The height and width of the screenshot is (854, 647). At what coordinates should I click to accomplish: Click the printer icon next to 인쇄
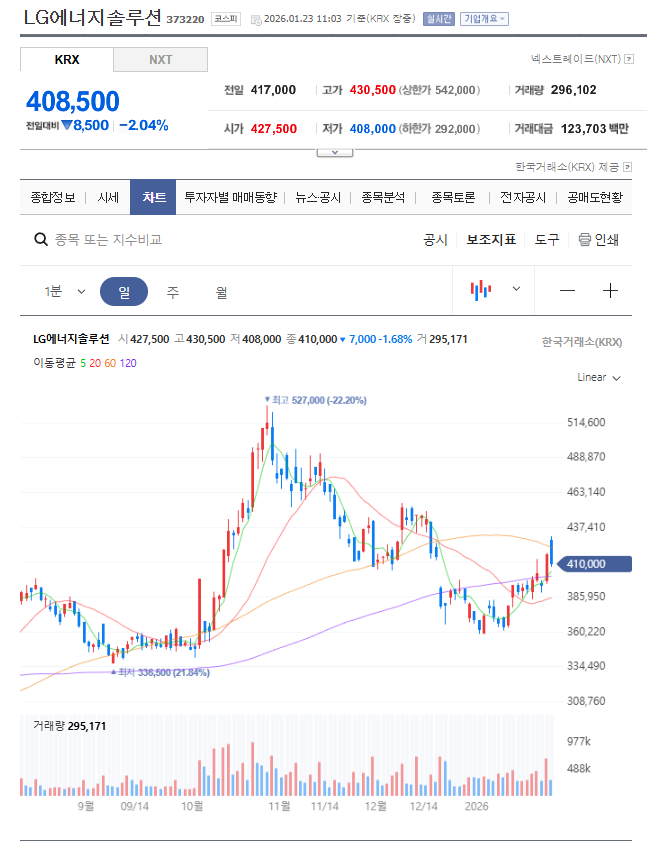(x=585, y=240)
